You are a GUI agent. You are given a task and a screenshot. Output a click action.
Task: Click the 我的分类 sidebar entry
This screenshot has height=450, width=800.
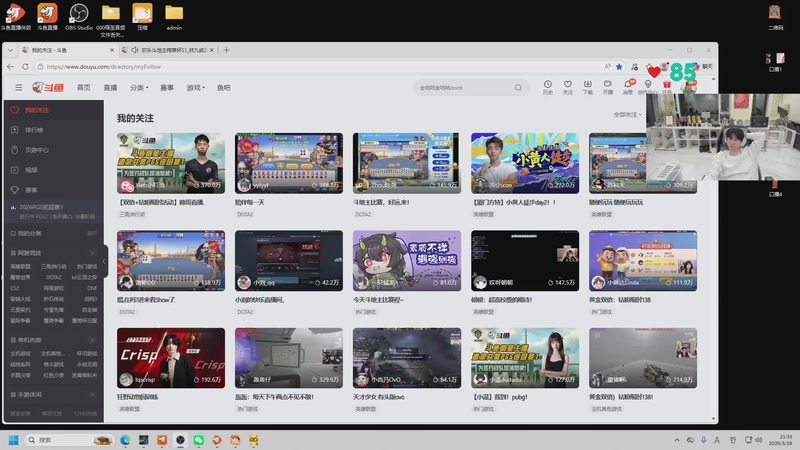pyautogui.click(x=30, y=233)
